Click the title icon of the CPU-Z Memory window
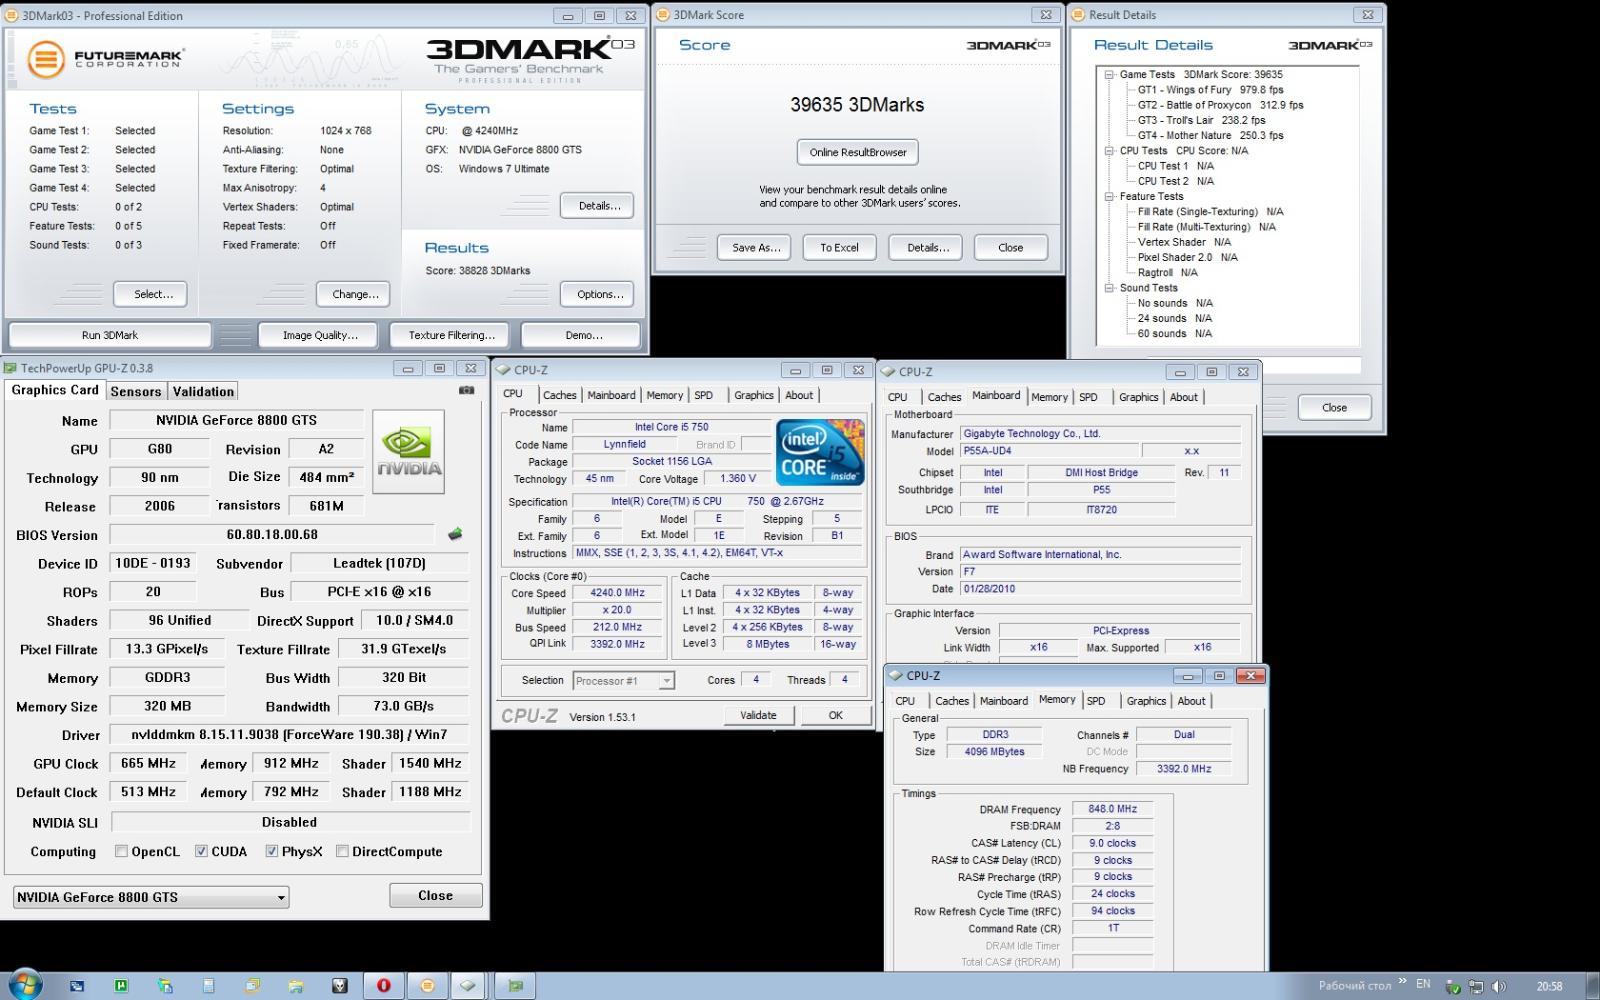 click(895, 675)
